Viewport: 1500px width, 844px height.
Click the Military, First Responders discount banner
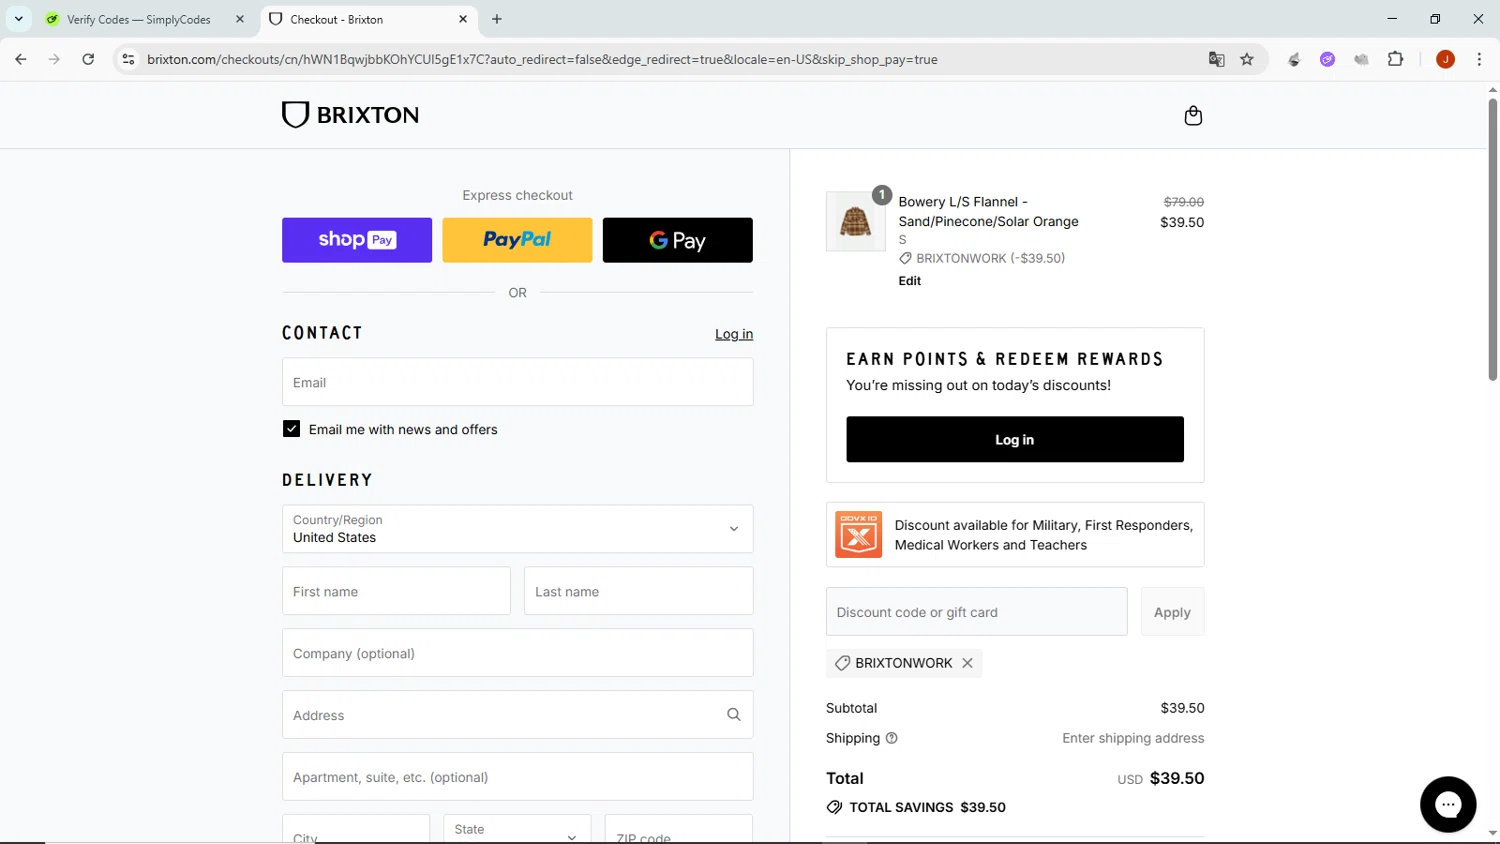[1015, 535]
